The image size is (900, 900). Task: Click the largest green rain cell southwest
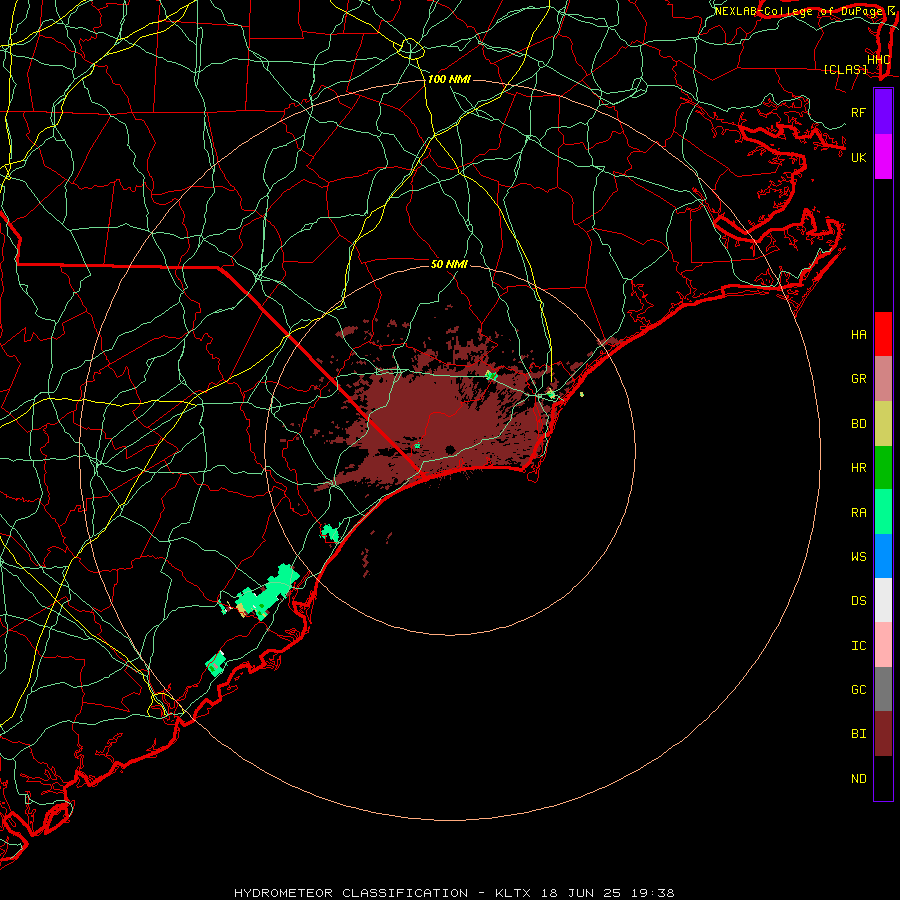267,594
